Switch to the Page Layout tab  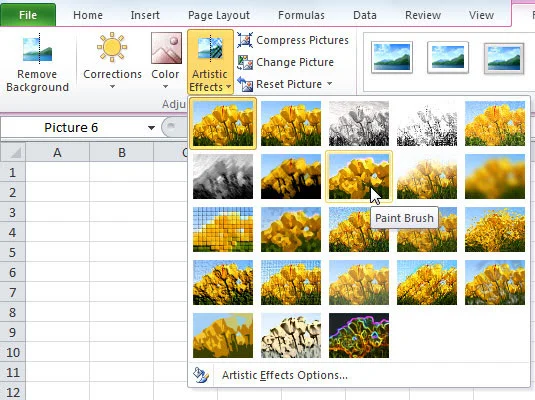[x=219, y=15]
